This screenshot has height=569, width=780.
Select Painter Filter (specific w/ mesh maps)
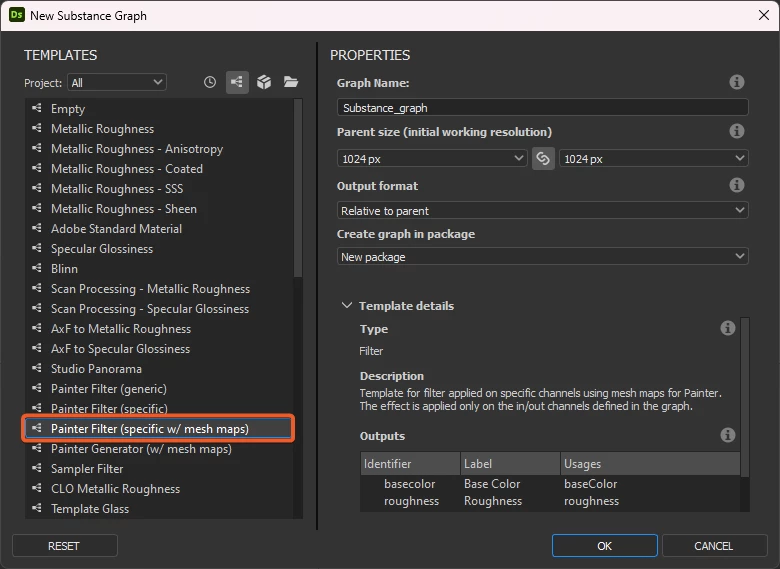tap(159, 429)
